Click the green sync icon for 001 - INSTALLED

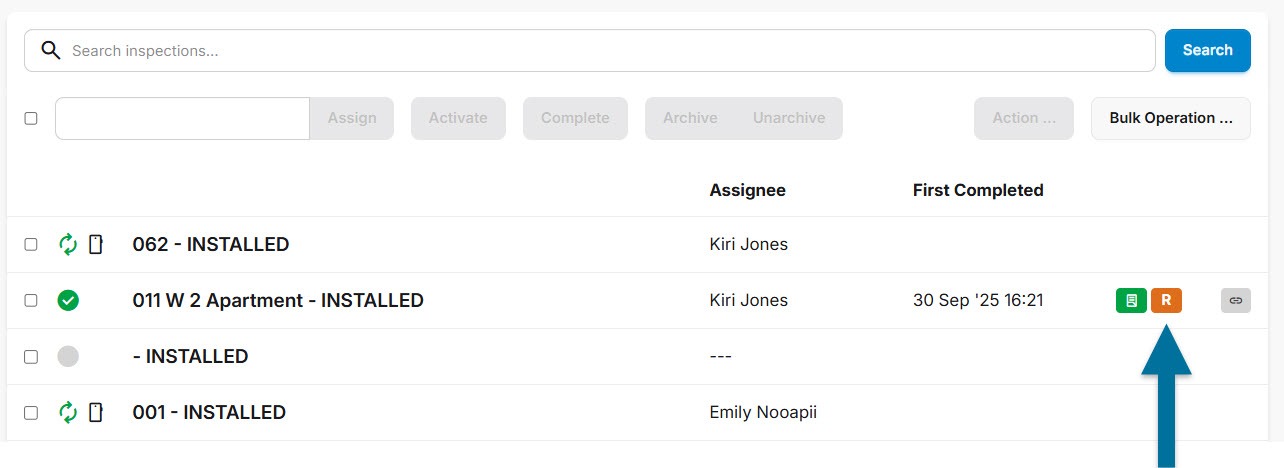pyautogui.click(x=68, y=412)
